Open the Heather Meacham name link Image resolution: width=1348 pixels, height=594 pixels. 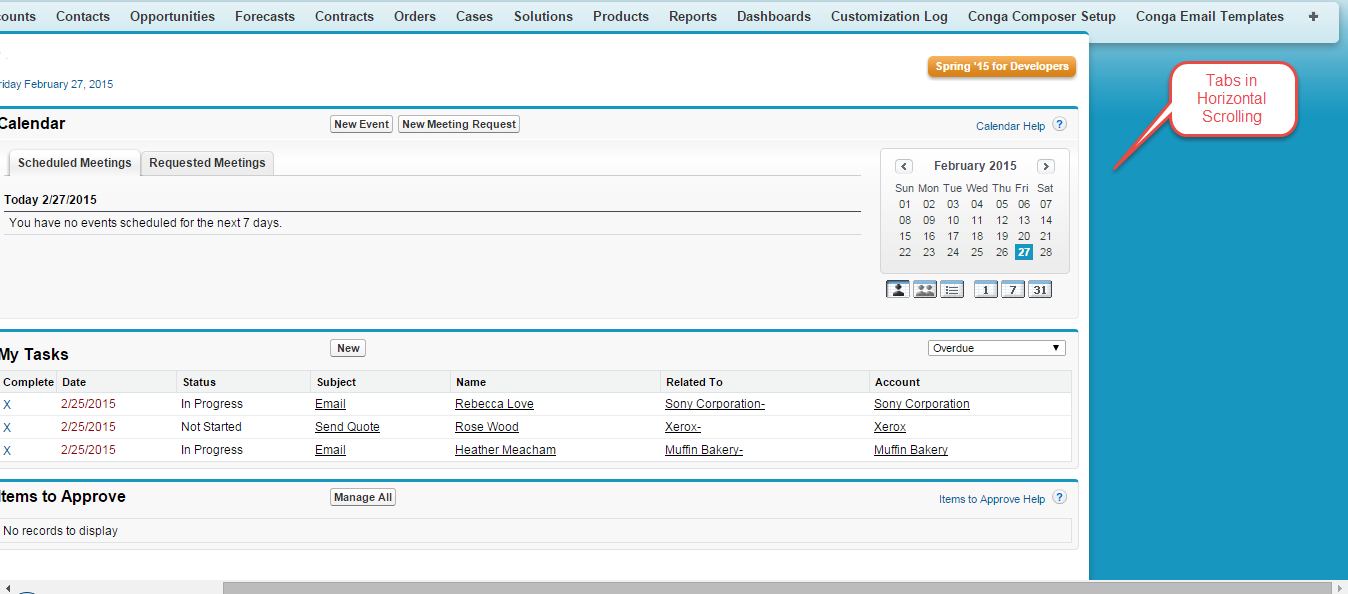point(505,450)
